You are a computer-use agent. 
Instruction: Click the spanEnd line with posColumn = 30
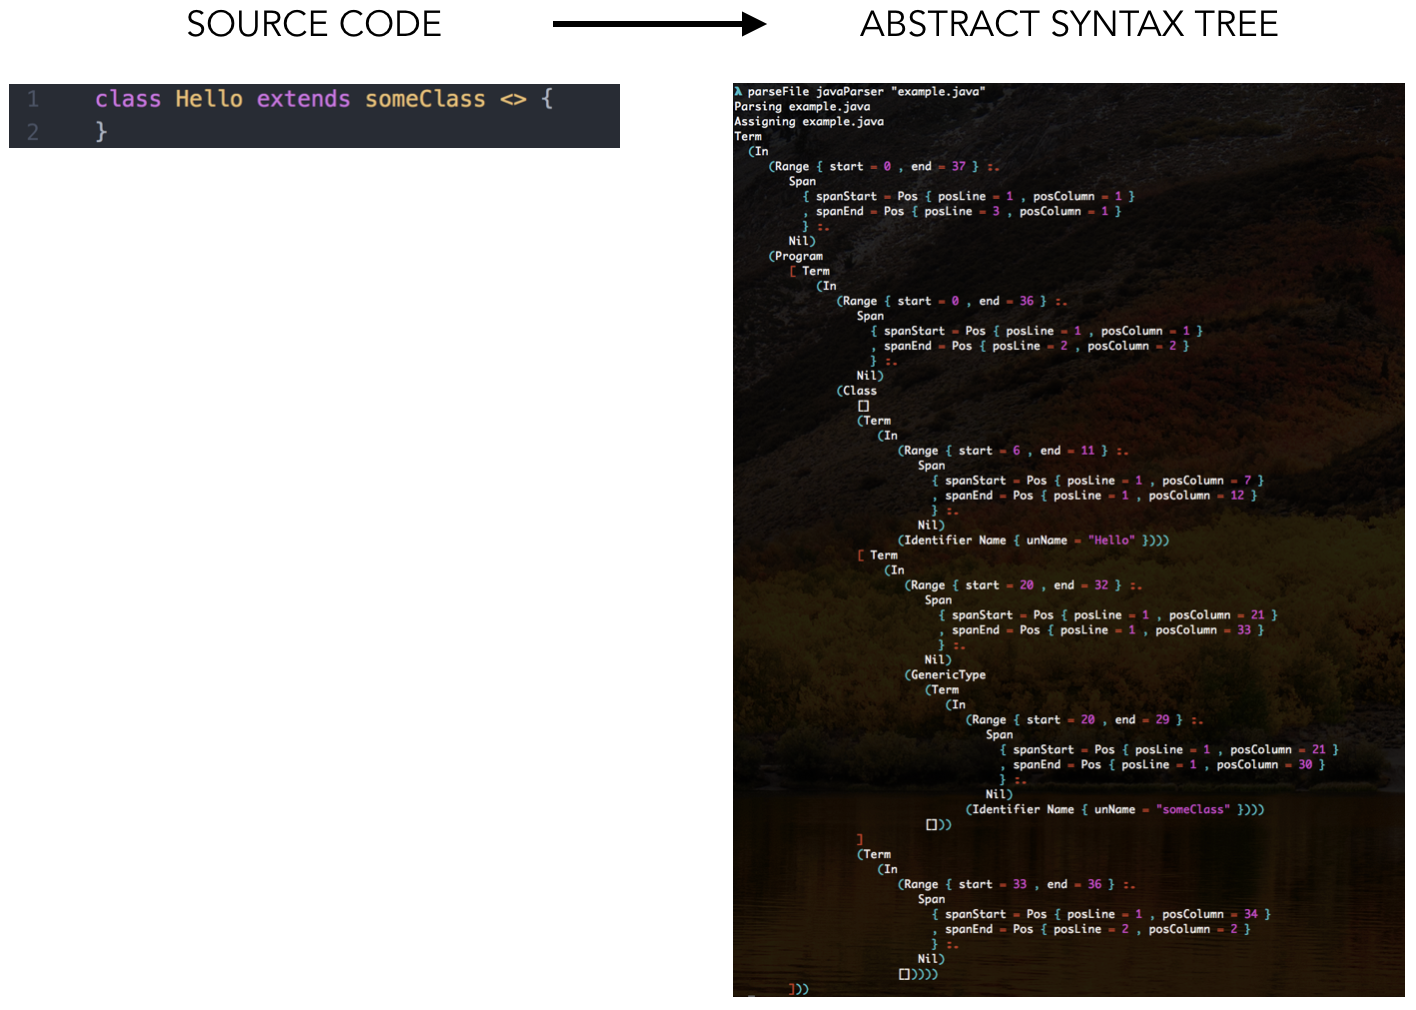coord(1163,764)
